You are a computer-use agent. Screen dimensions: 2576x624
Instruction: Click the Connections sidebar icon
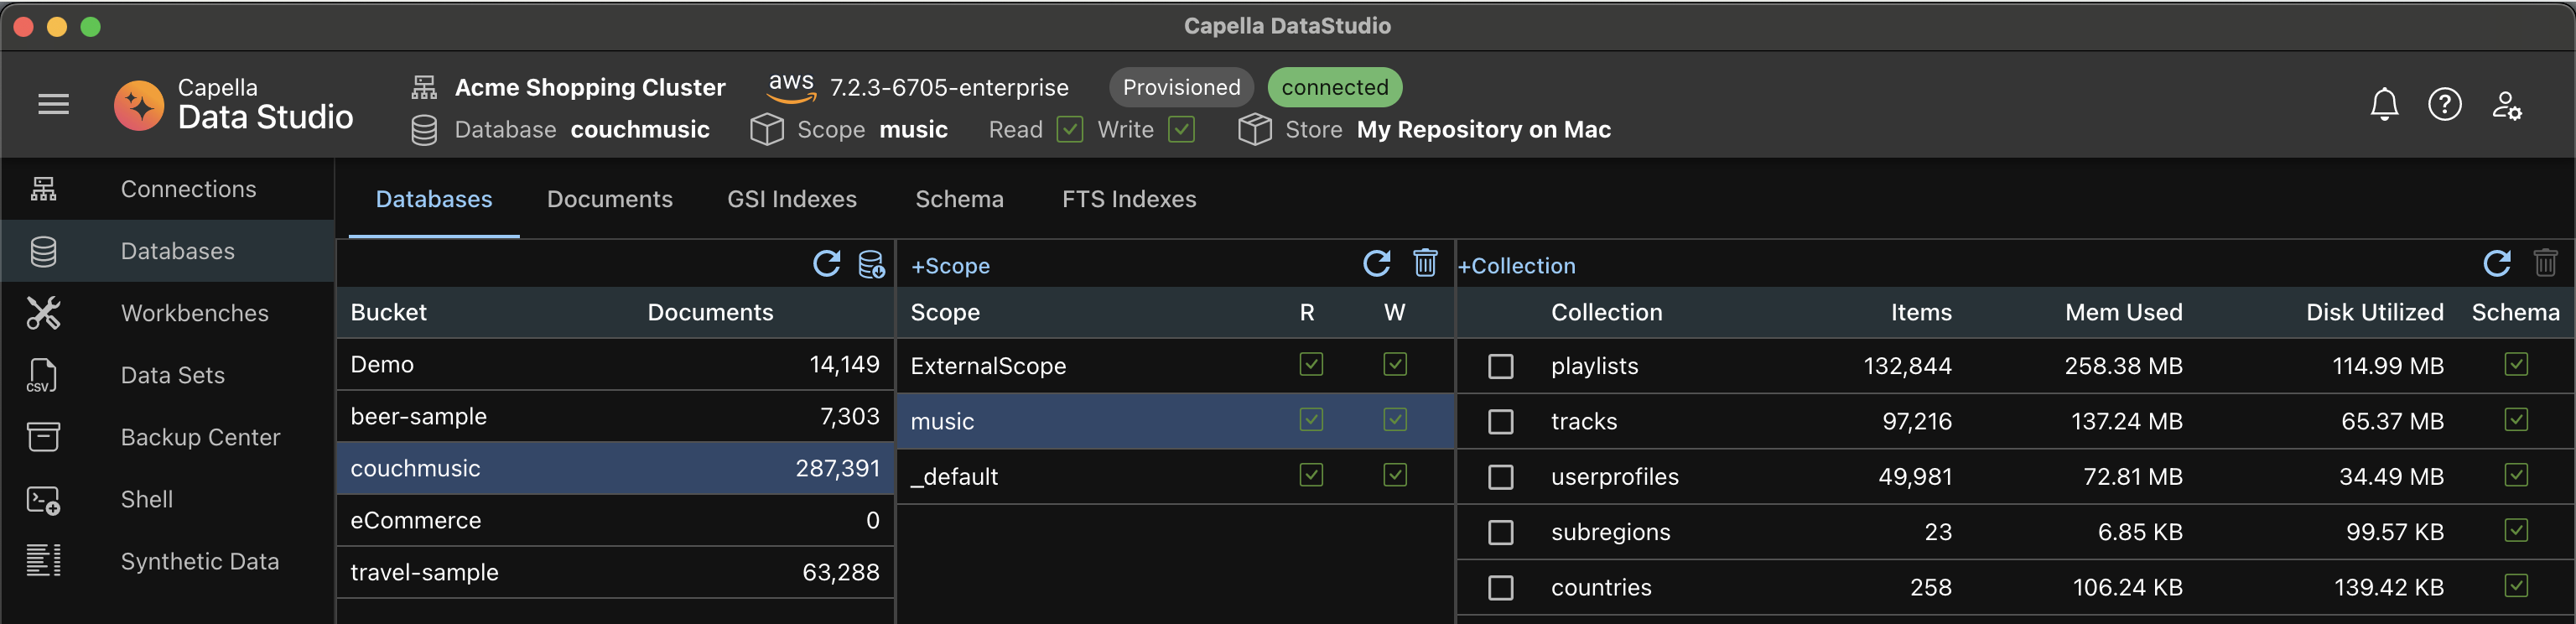click(43, 189)
